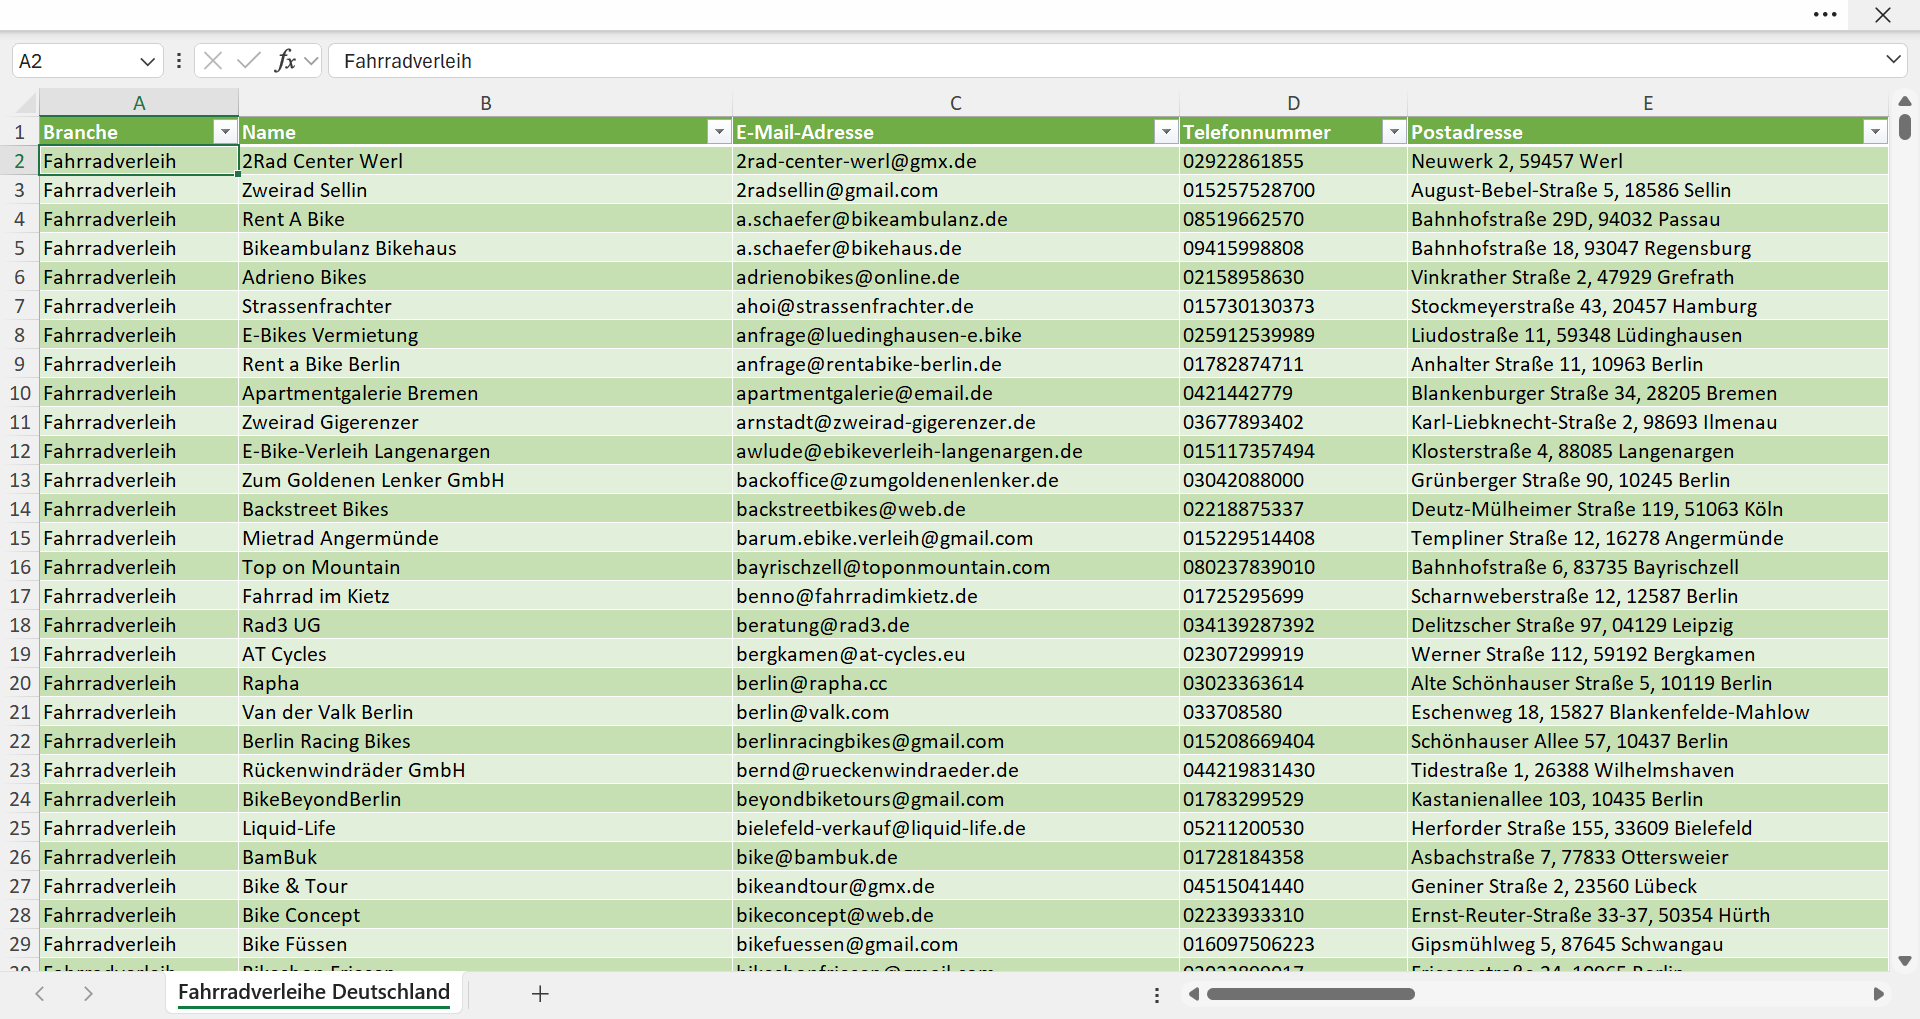This screenshot has height=1019, width=1920.
Task: Open the E-Mail-Adresse filter dropdown
Action: [x=1166, y=132]
